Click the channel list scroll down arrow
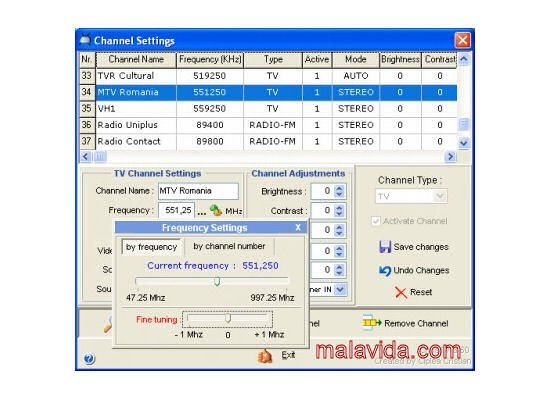This screenshot has width=550, height=400. point(464,143)
